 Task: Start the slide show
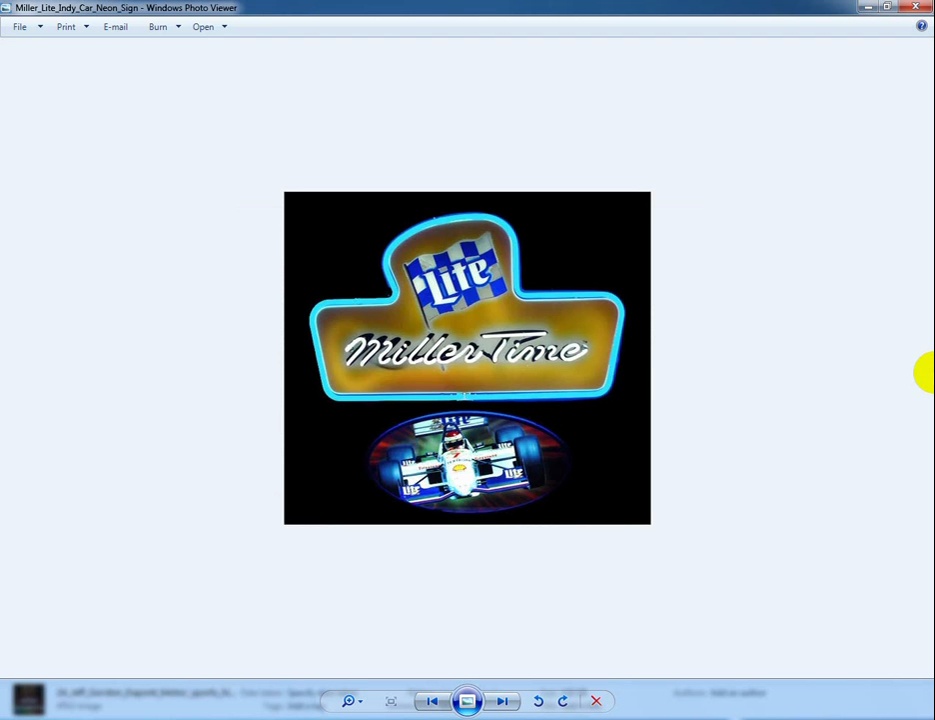(467, 701)
